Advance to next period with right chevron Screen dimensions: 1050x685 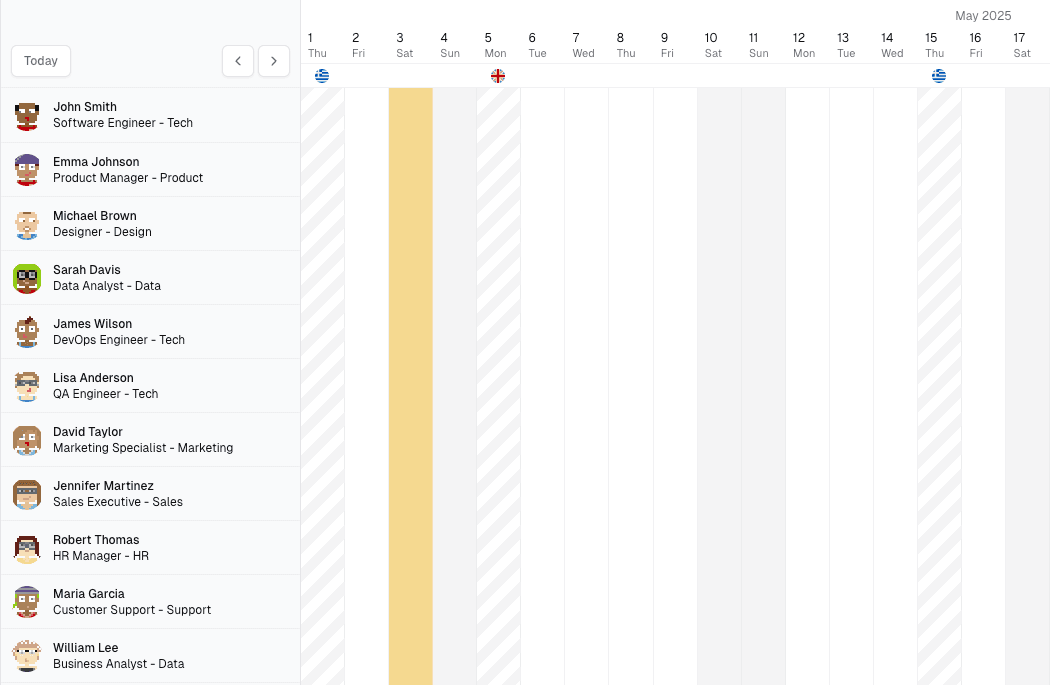[x=274, y=61]
